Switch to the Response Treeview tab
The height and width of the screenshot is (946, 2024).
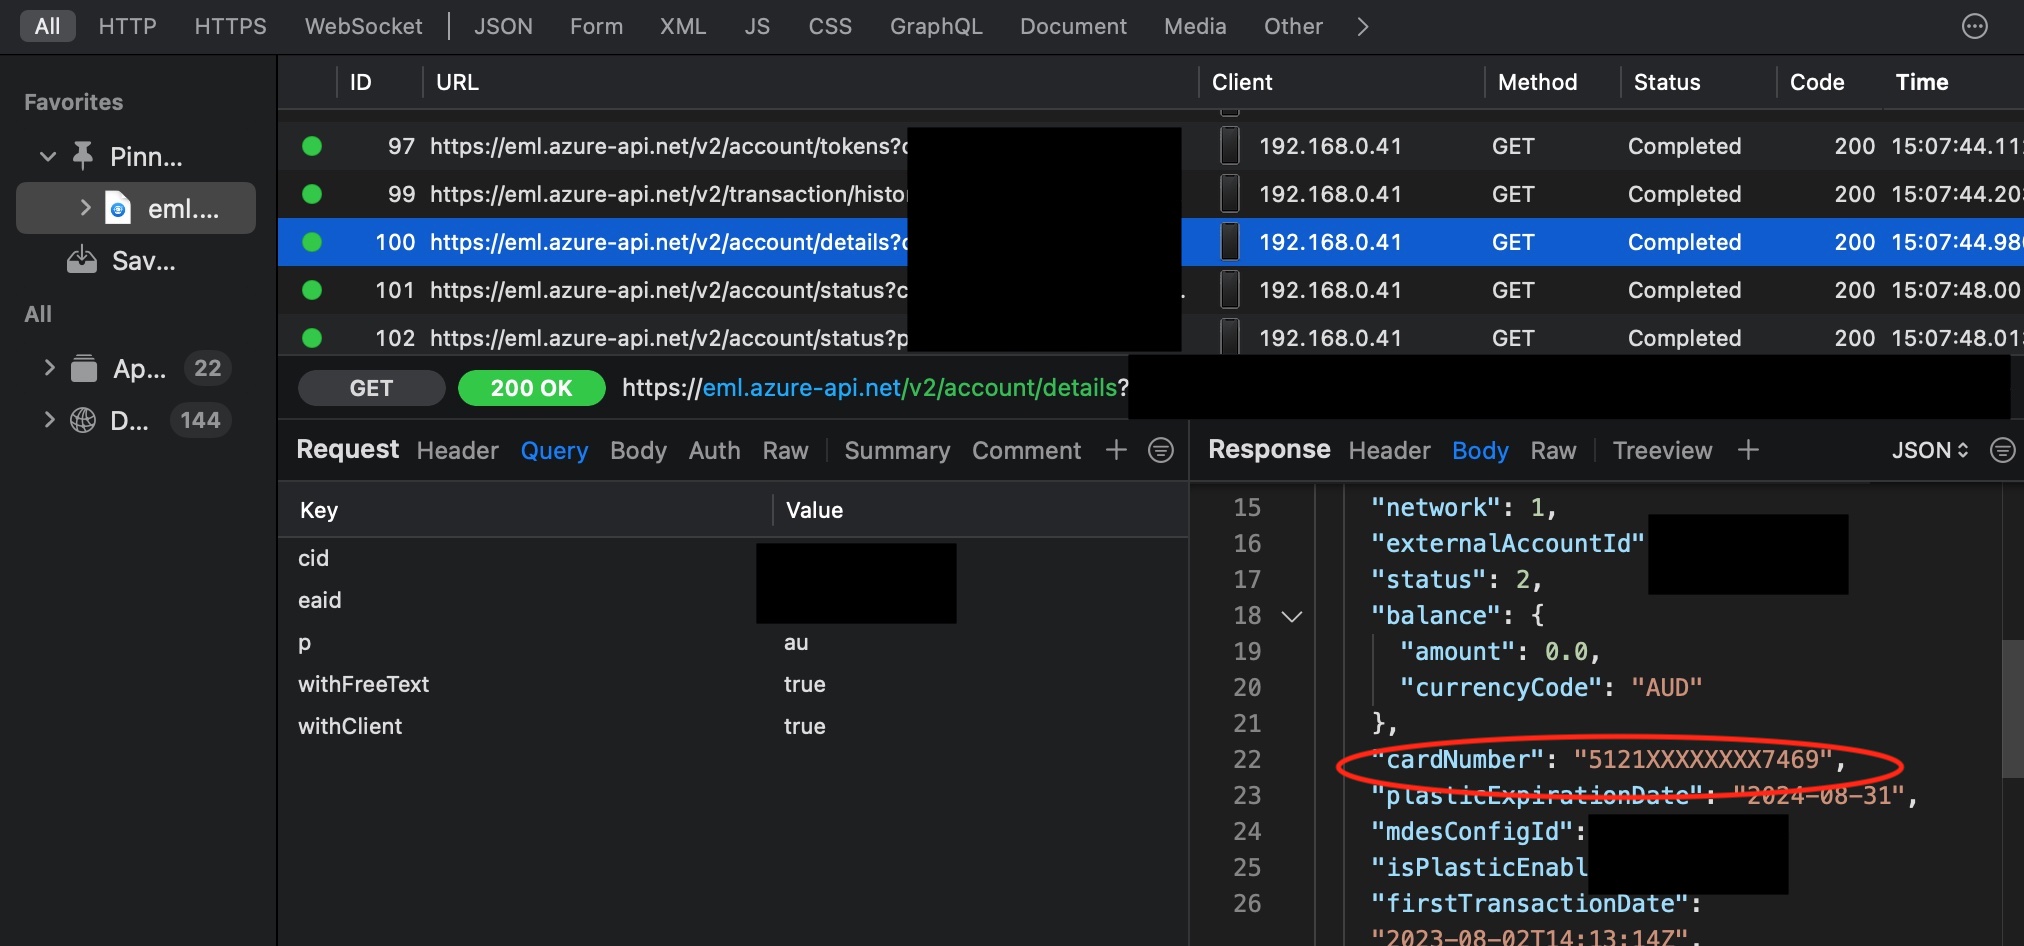pyautogui.click(x=1662, y=450)
